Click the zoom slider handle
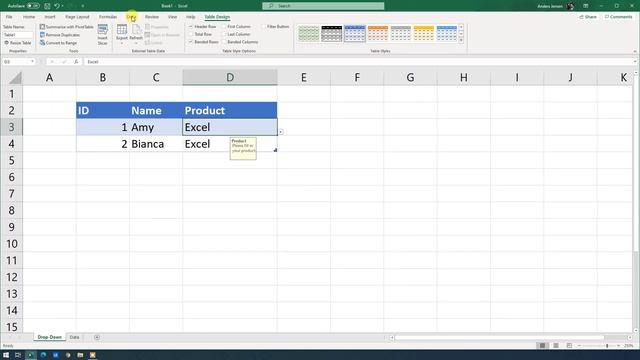The image size is (640, 360). [607, 345]
